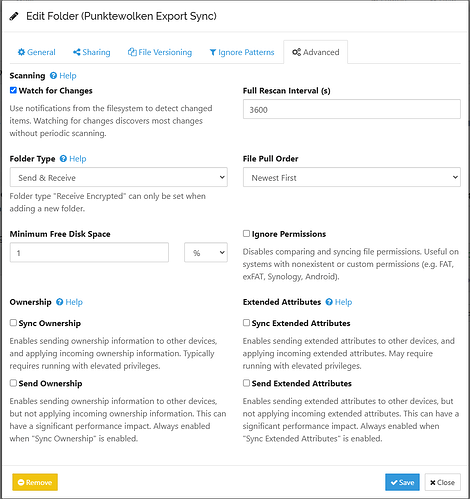Open the Ignore Patterns tab
Viewport: 470px width, 499px height.
(x=242, y=52)
